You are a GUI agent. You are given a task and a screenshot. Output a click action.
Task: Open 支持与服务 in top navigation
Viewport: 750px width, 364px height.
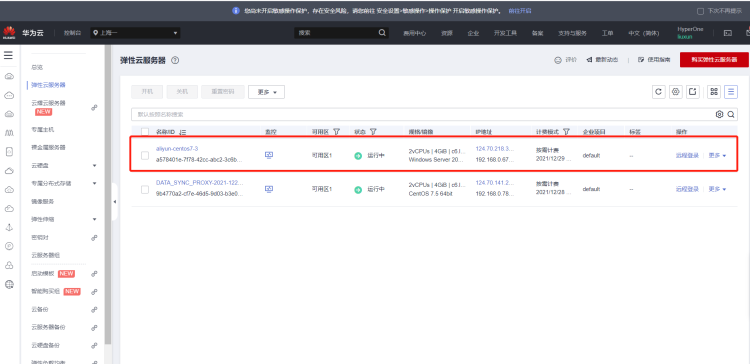tap(572, 33)
